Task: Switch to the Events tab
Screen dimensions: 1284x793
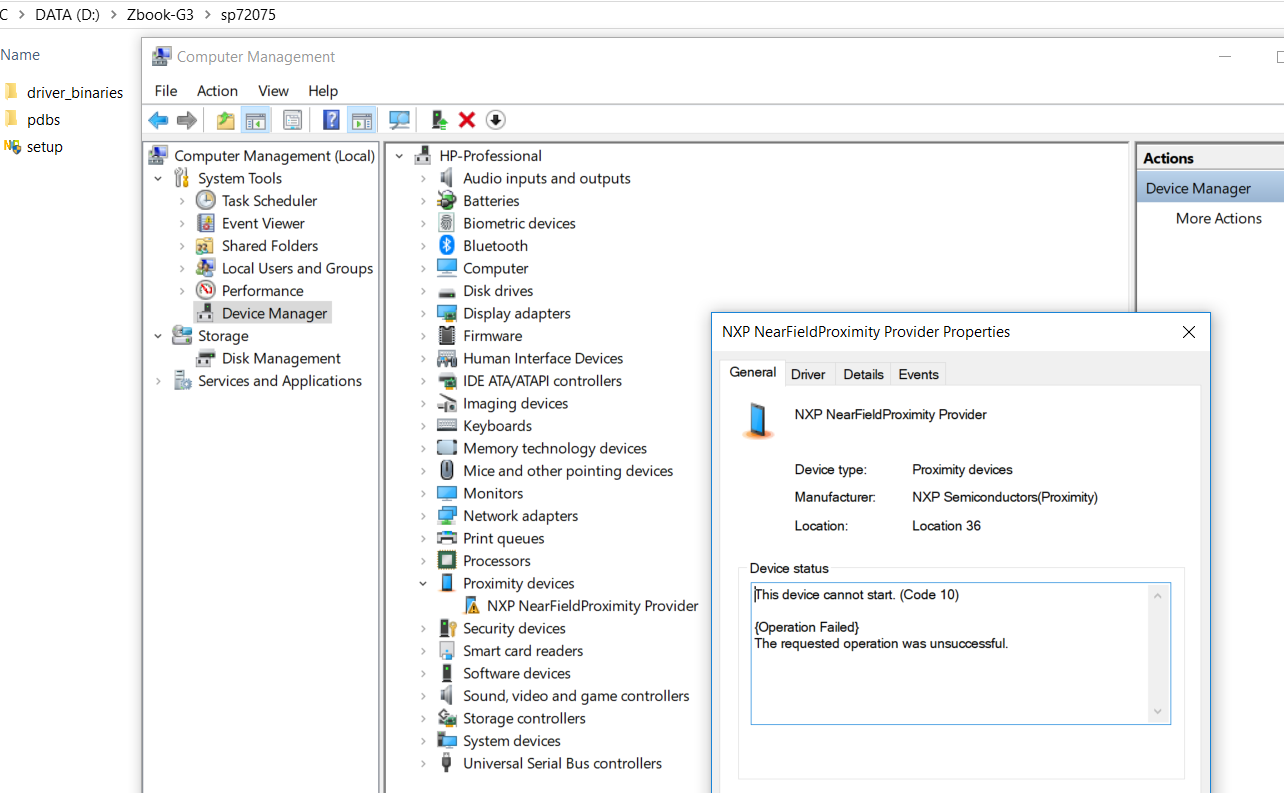Action: click(918, 374)
